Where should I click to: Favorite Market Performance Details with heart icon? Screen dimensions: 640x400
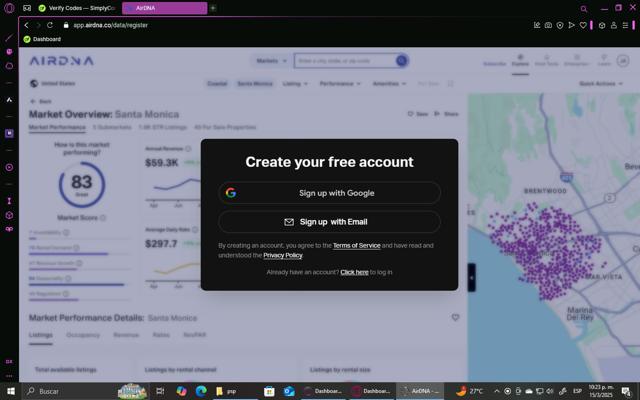click(456, 317)
